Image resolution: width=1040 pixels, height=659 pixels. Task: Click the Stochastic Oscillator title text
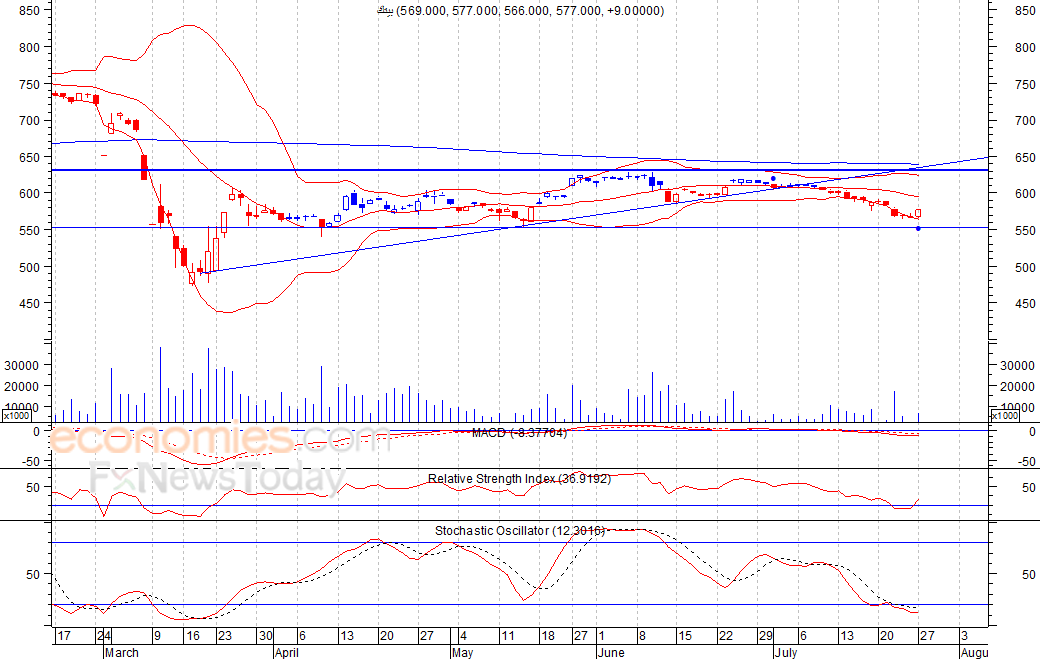tap(519, 530)
